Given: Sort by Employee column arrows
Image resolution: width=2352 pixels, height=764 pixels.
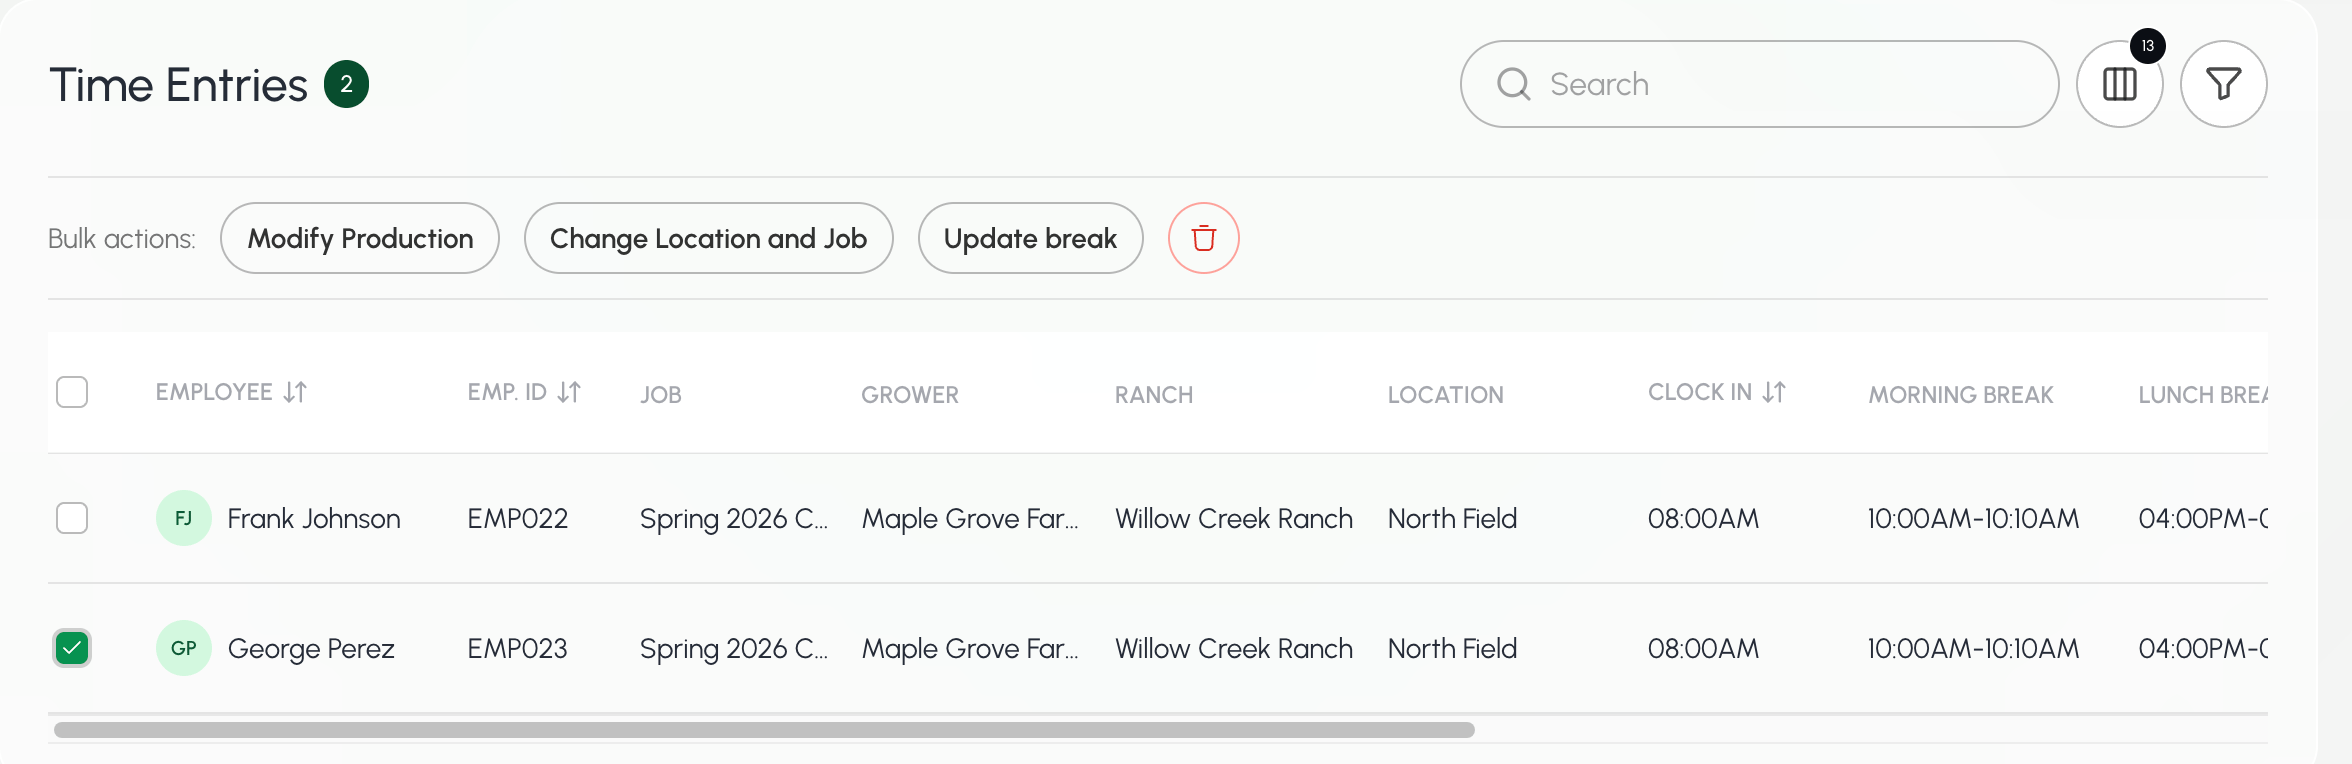Looking at the screenshot, I should click(295, 392).
